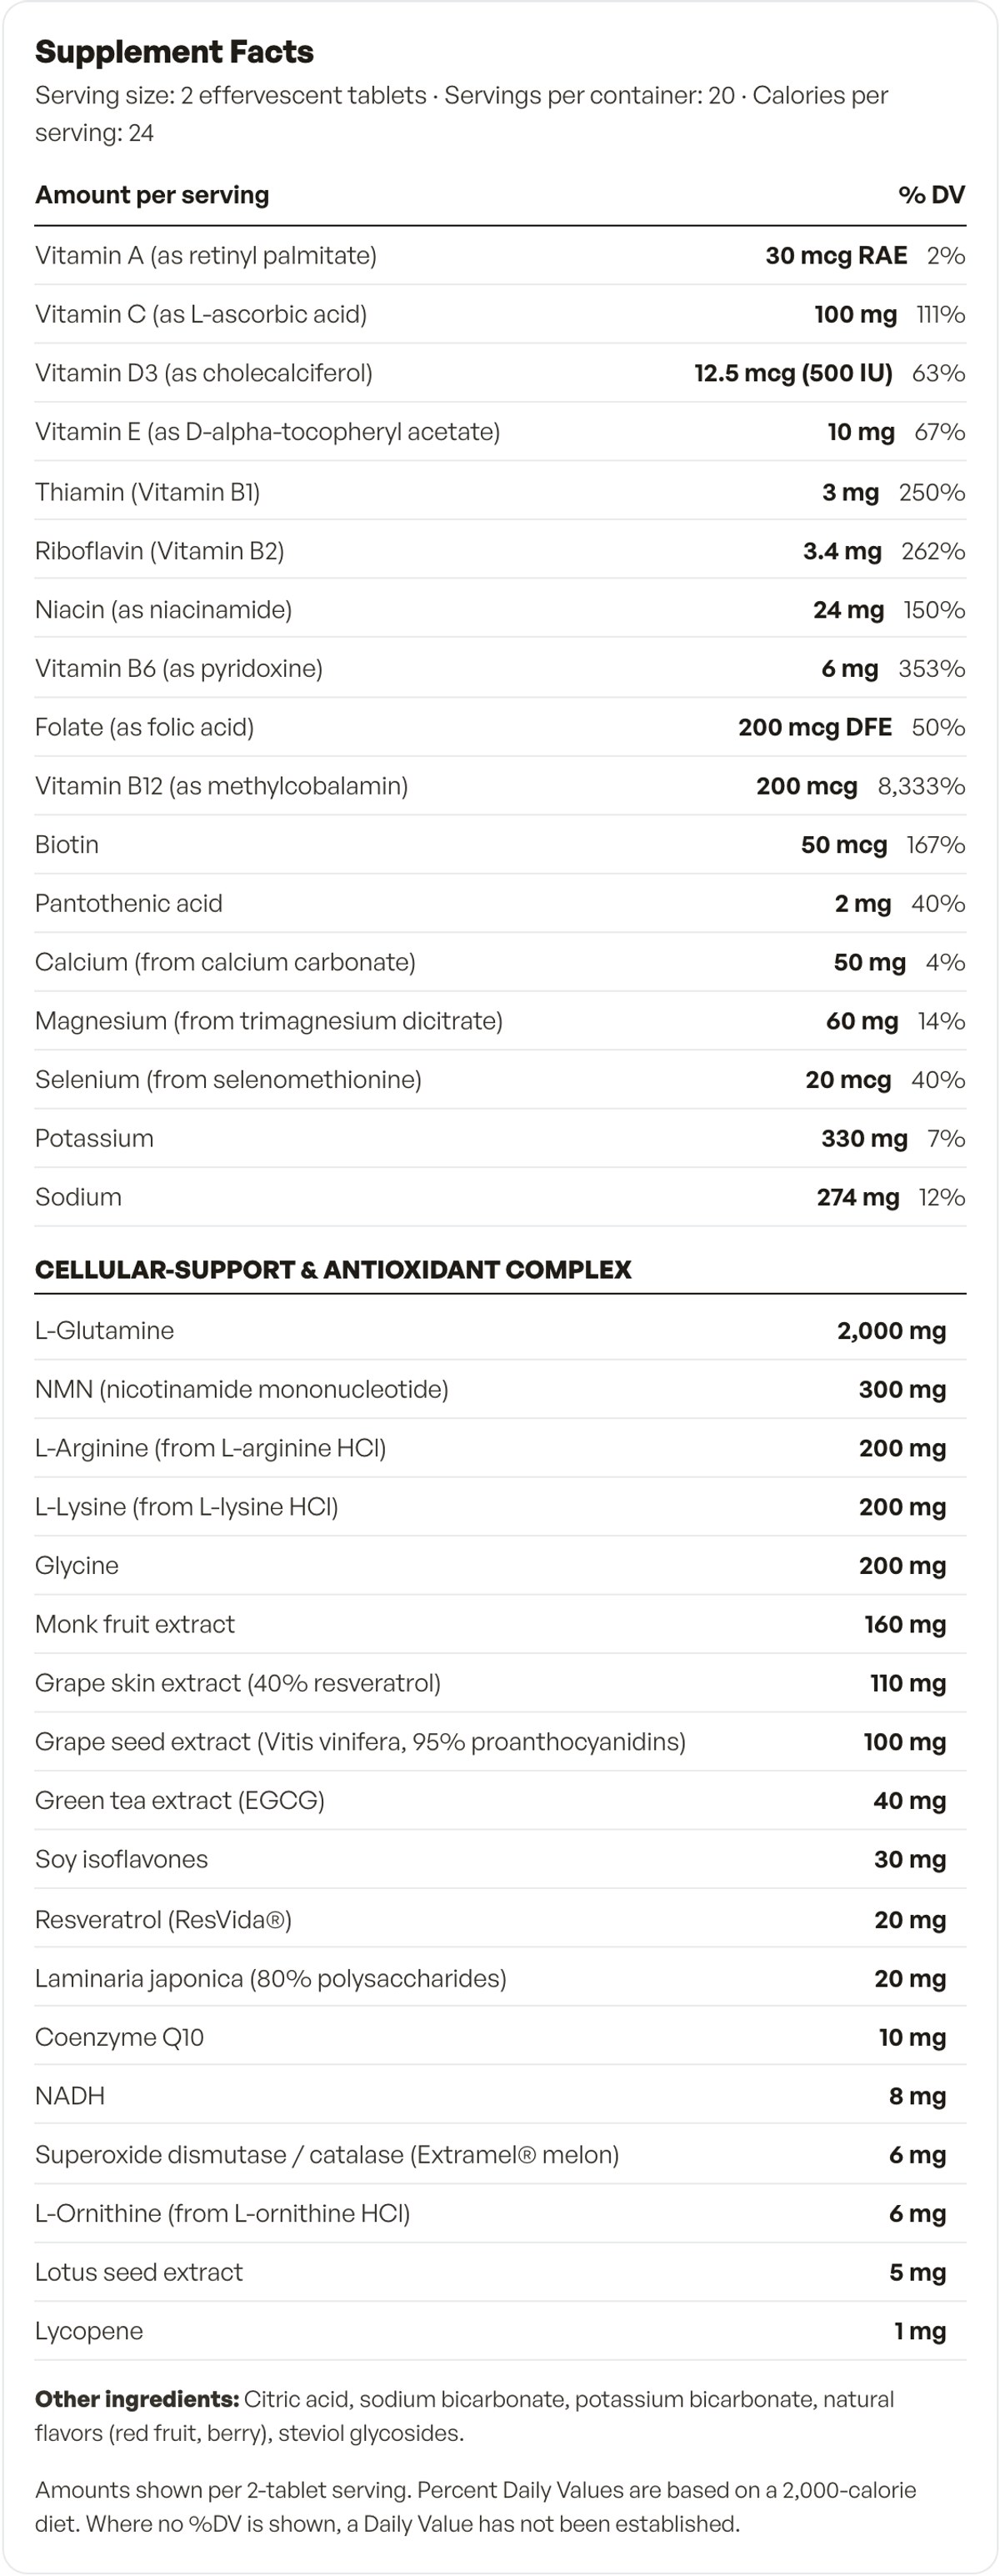
Task: Click the Supplement Facts heading
Action: coord(174,52)
